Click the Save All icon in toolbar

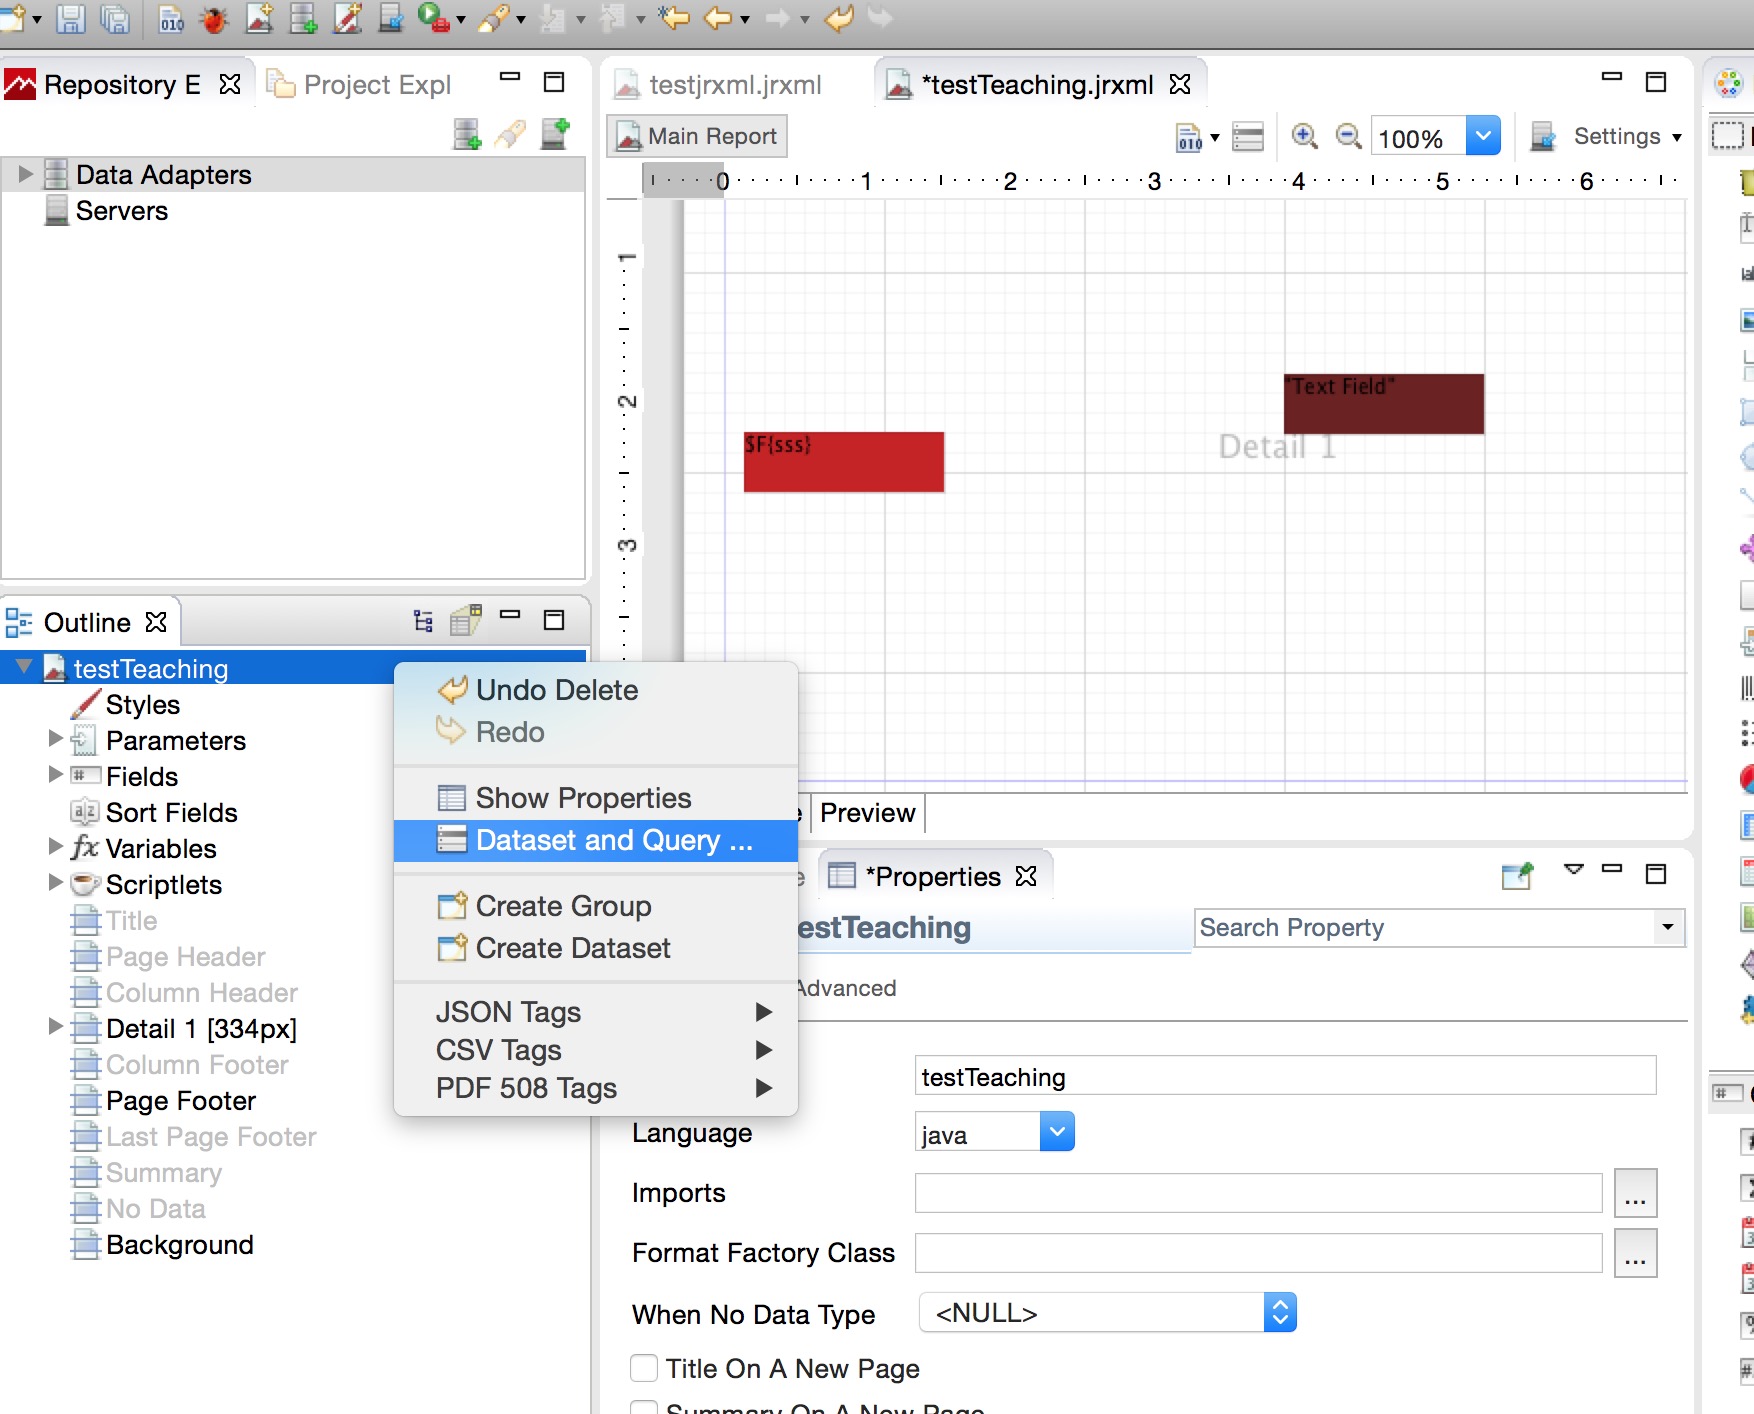click(115, 19)
